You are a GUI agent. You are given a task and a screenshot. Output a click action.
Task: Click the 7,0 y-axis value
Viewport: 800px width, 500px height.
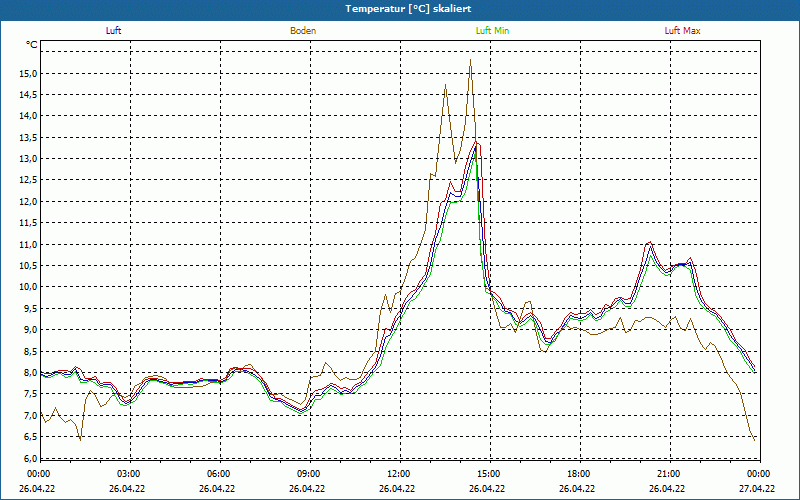coord(30,415)
